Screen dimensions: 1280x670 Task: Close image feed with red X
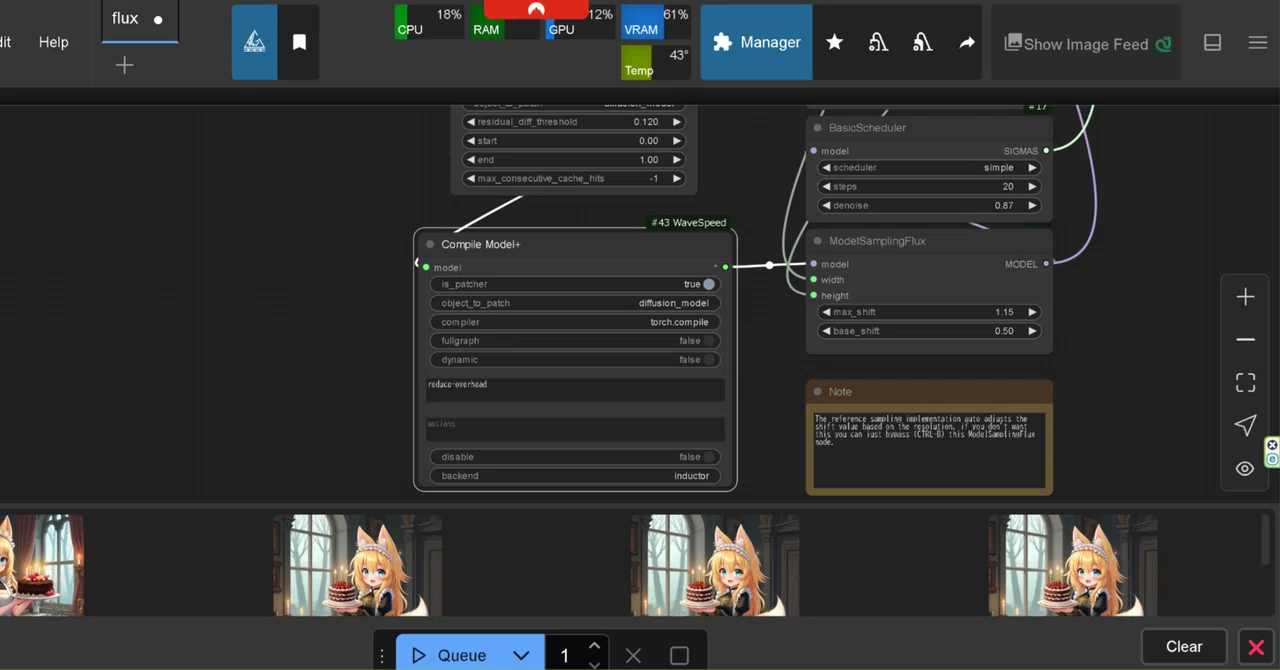click(1256, 647)
